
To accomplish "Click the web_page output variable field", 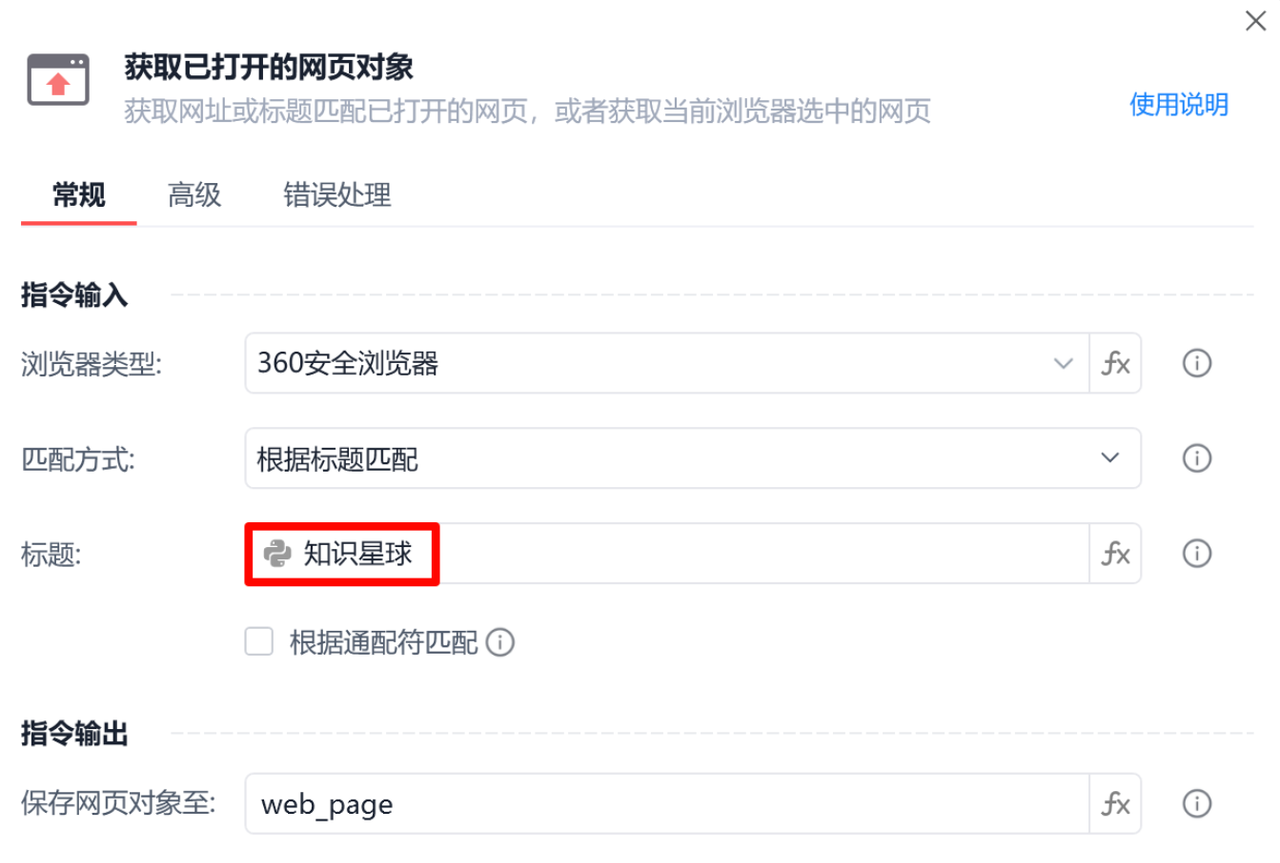I will point(665,803).
